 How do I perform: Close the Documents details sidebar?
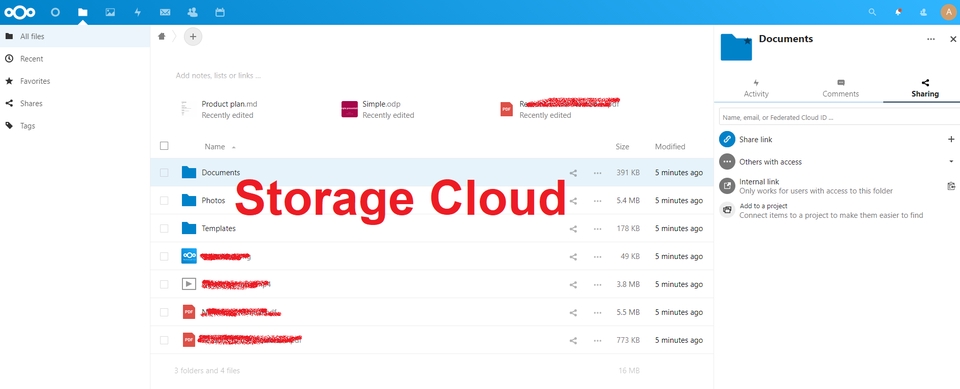pyautogui.click(x=953, y=39)
